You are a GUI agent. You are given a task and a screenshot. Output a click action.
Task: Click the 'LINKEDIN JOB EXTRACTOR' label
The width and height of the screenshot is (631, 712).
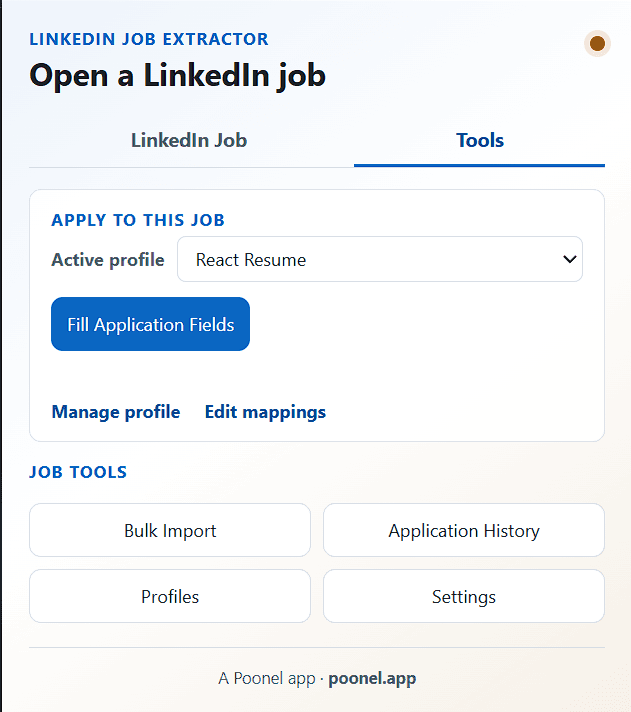click(149, 40)
